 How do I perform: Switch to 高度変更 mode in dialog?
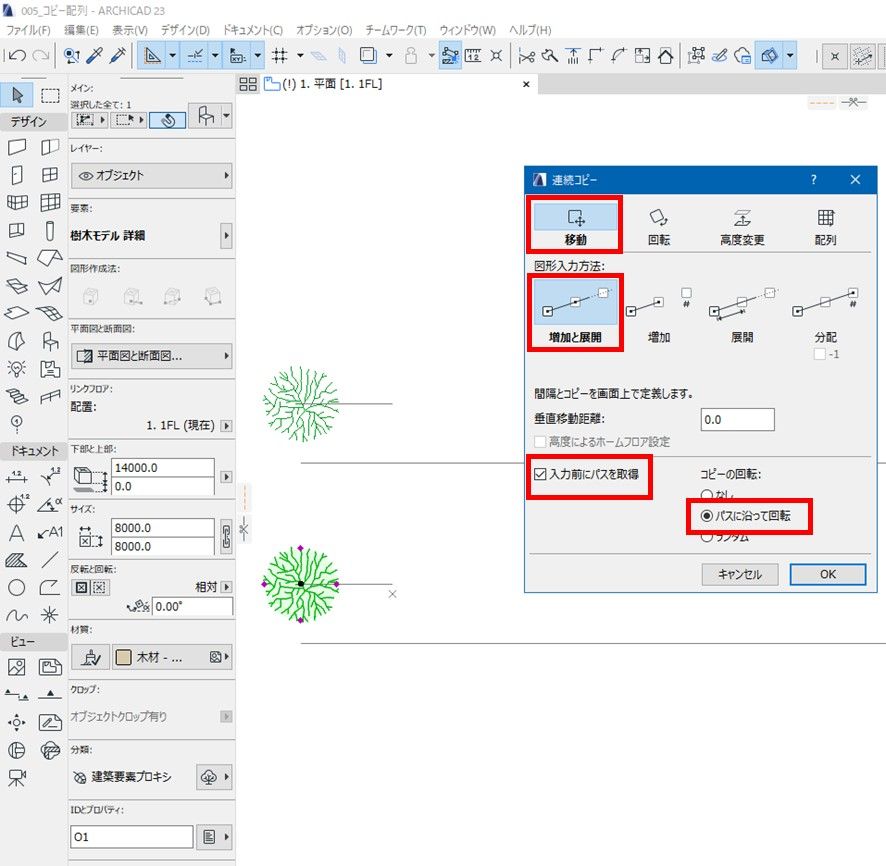[x=742, y=227]
